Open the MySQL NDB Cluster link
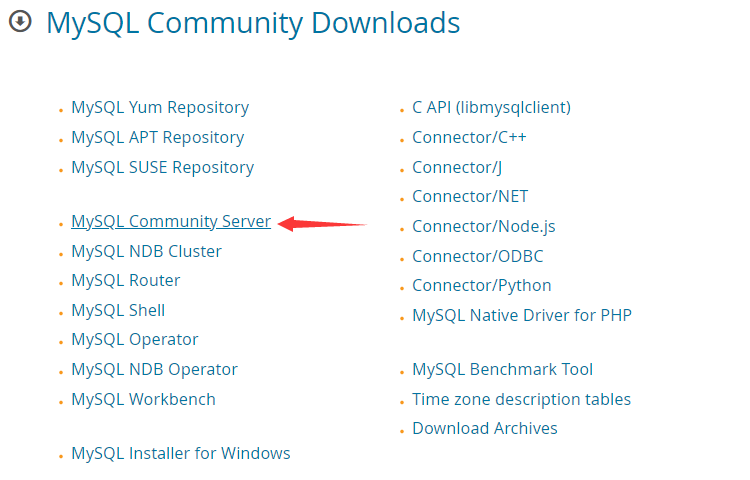This screenshot has height=480, width=750. pyautogui.click(x=146, y=251)
